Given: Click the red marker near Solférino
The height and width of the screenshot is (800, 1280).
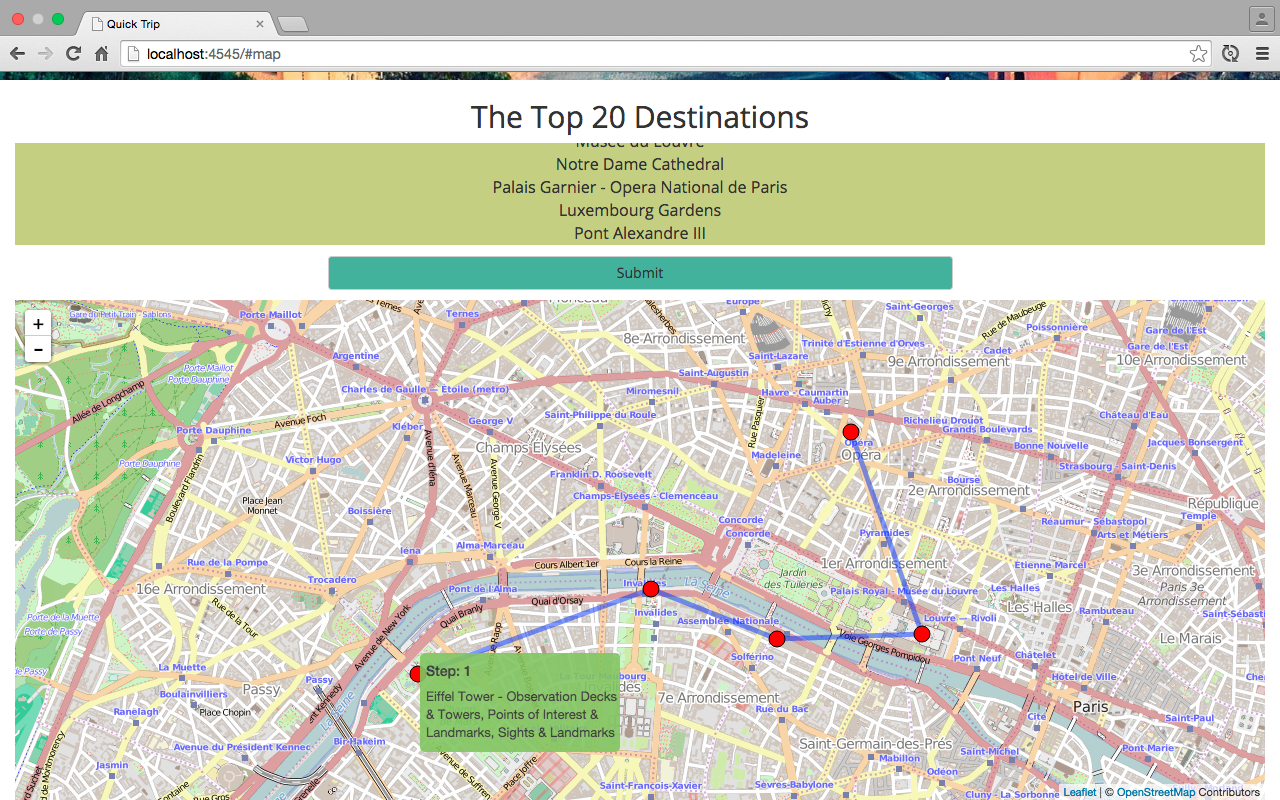Looking at the screenshot, I should [x=777, y=638].
